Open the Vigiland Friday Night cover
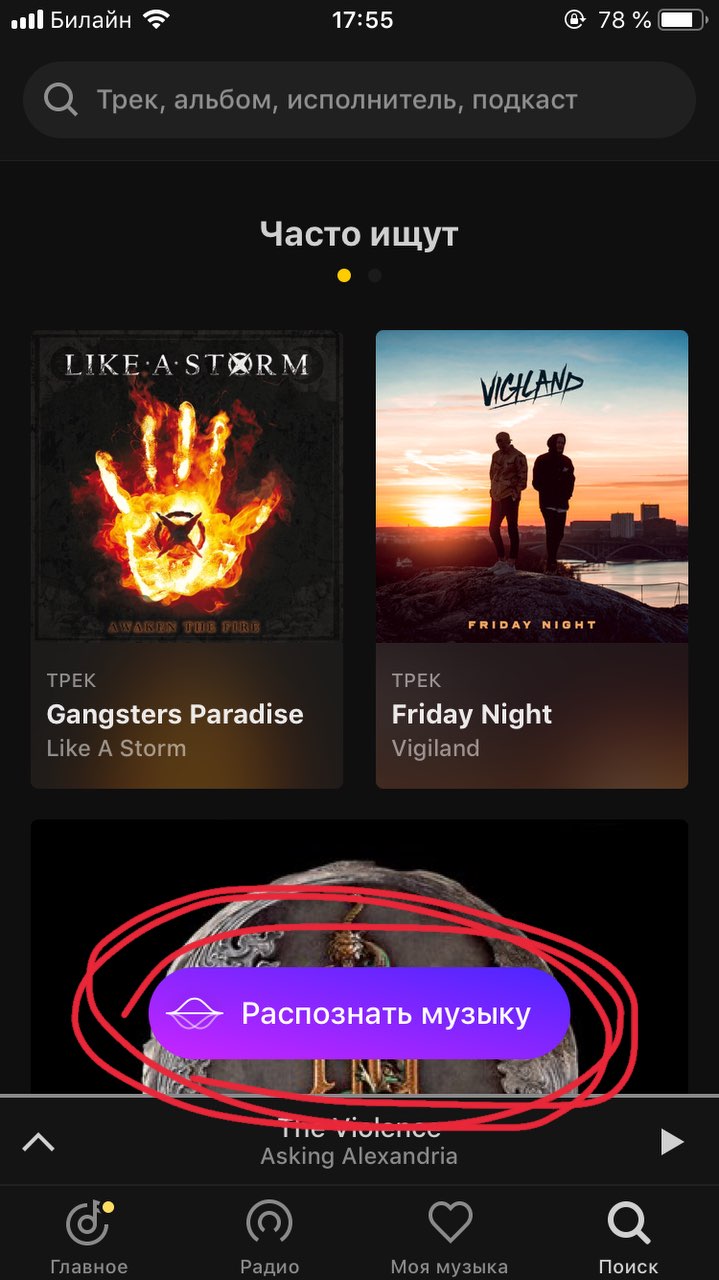The image size is (719, 1280). pos(532,486)
